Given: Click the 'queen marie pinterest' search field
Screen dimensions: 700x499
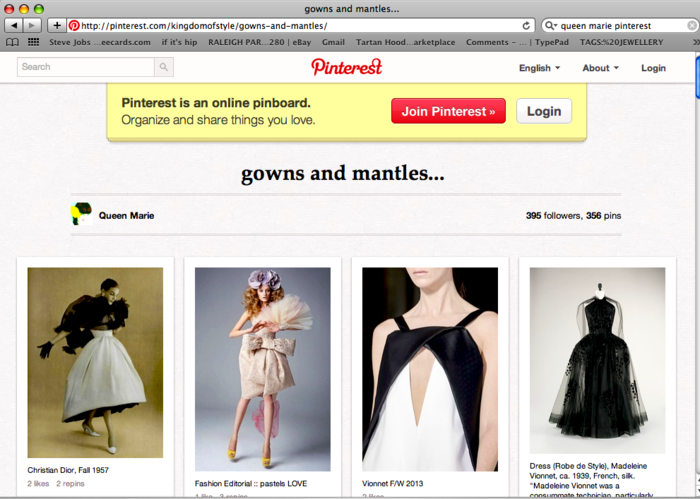Looking at the screenshot, I should click(x=621, y=26).
